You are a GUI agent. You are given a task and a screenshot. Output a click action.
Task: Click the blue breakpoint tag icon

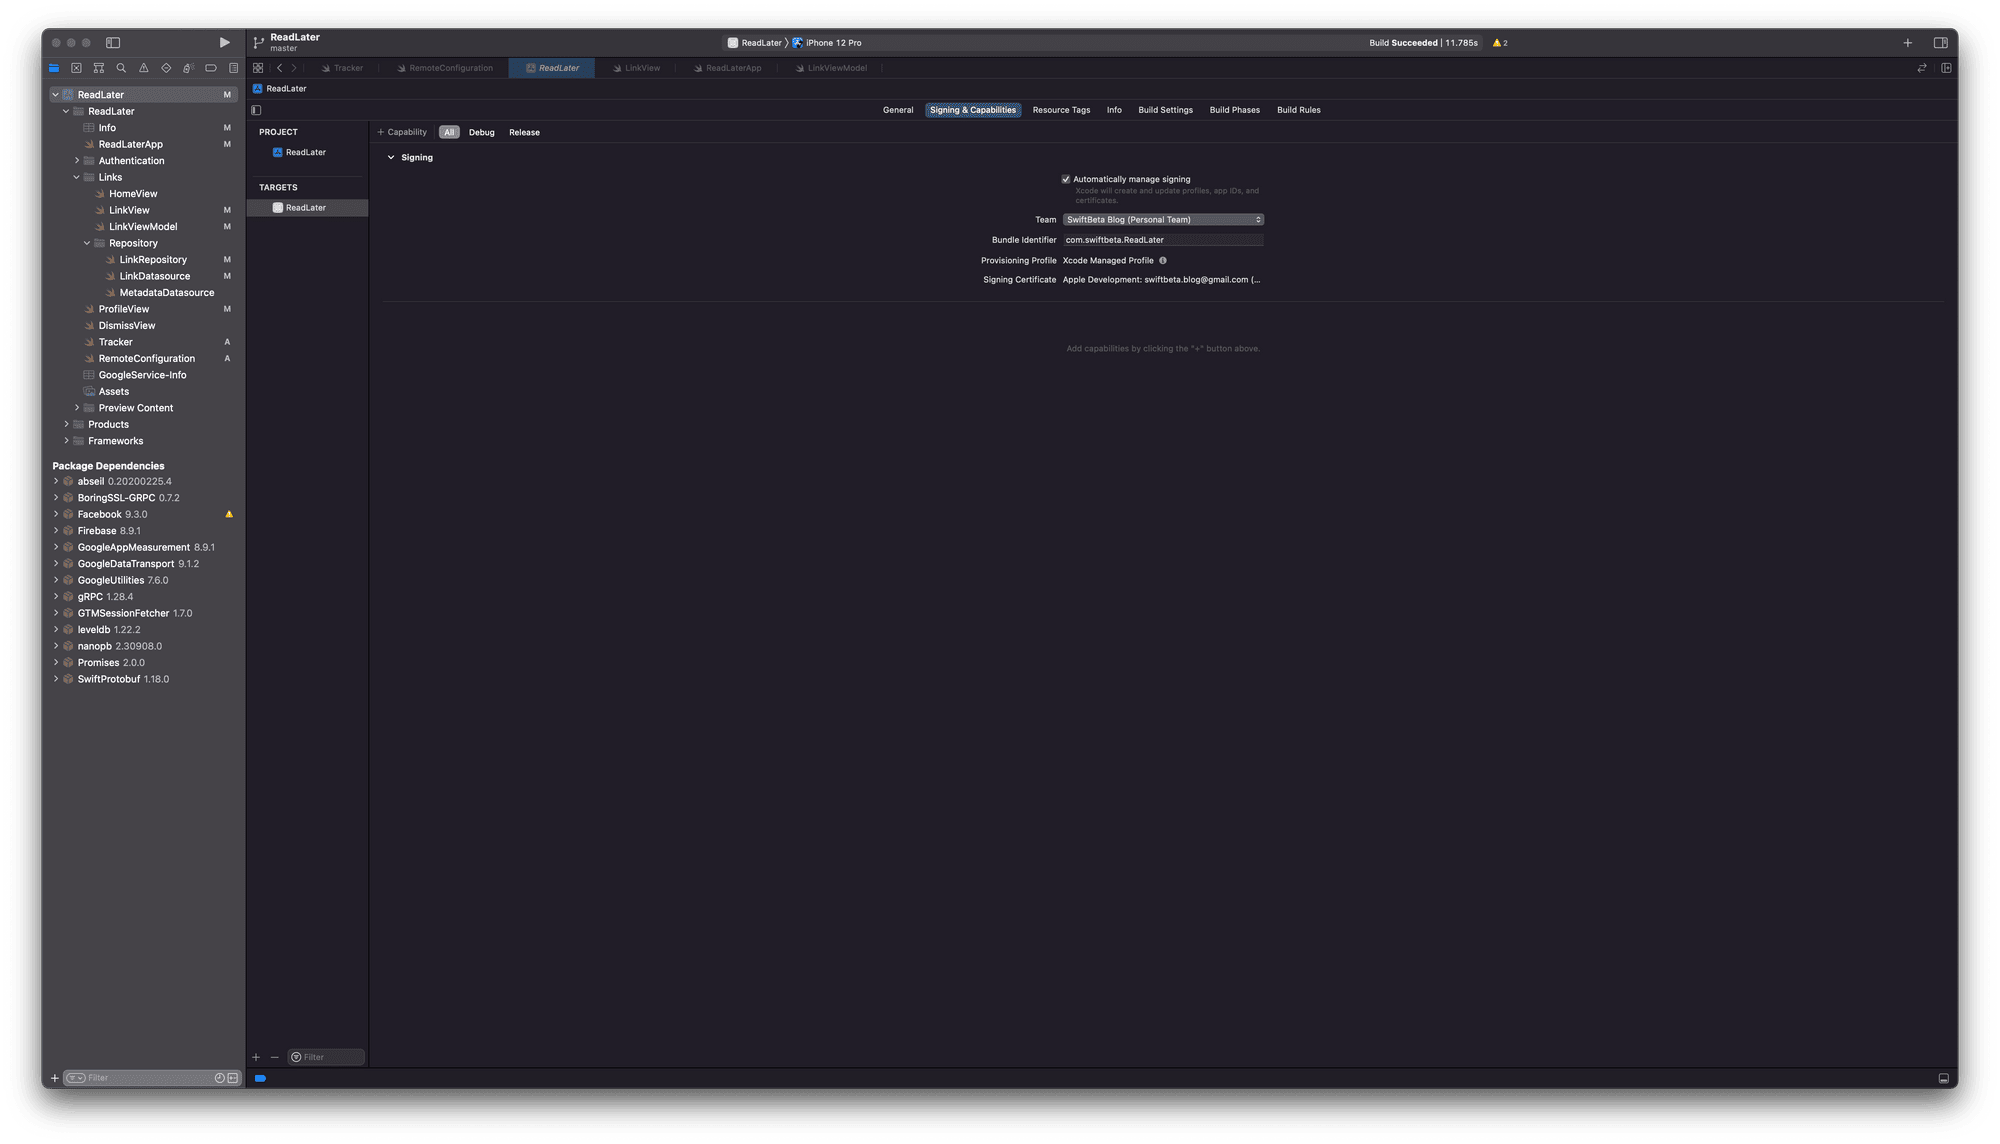260,1078
